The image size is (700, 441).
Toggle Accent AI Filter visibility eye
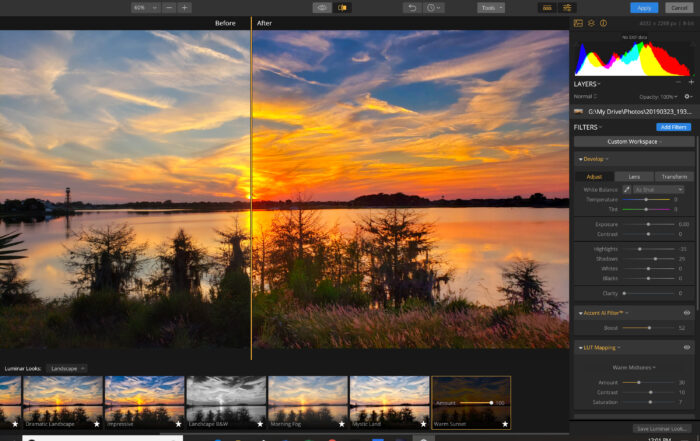[x=687, y=313]
